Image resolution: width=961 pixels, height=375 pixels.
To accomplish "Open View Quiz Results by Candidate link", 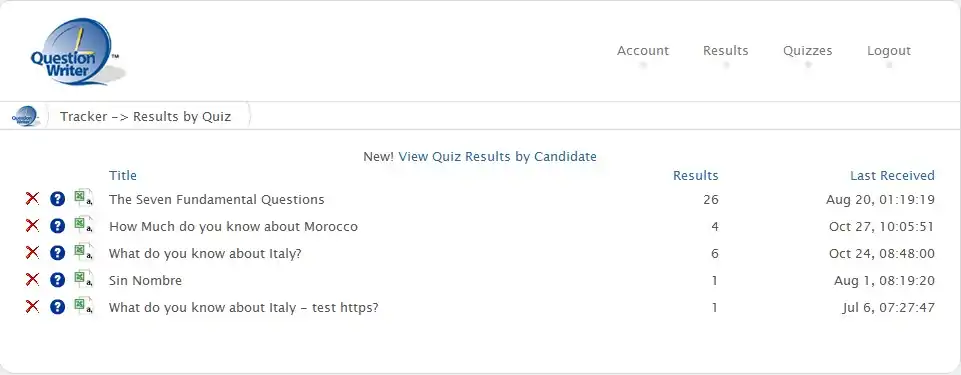I will [498, 156].
